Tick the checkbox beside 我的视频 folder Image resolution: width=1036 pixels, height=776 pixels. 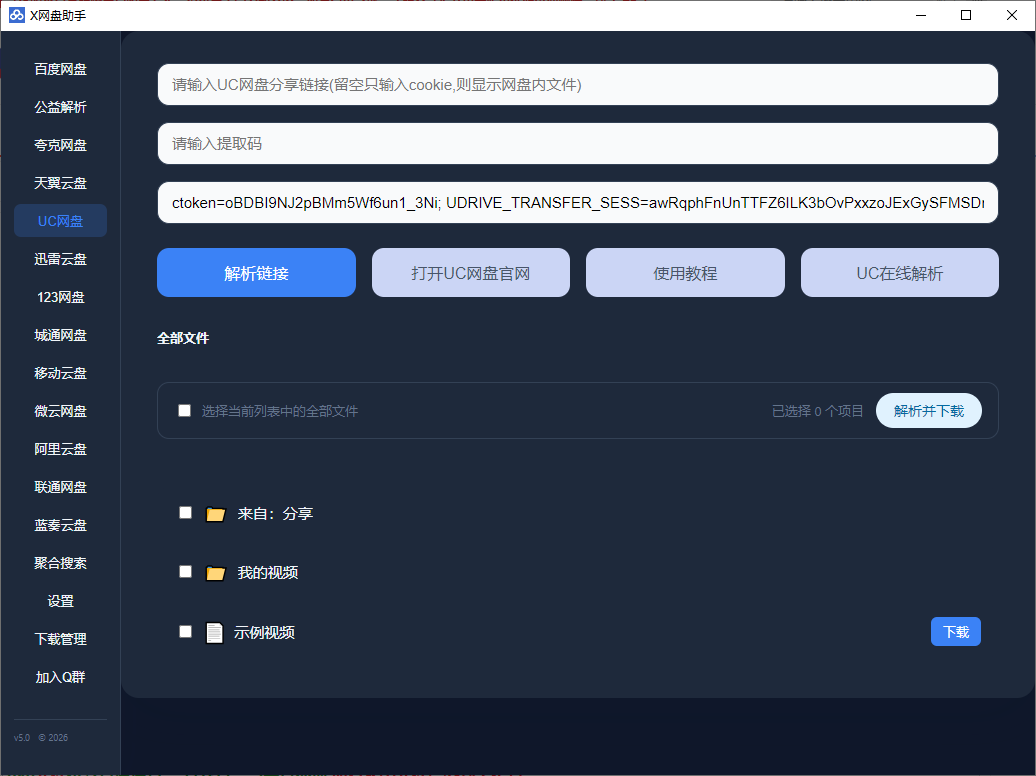click(x=185, y=572)
